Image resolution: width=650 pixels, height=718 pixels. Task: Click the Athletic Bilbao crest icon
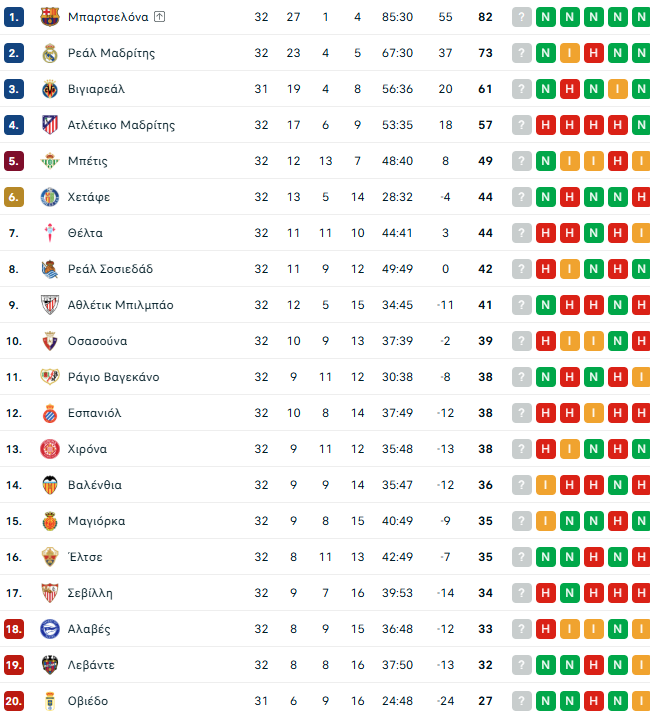(x=49, y=305)
